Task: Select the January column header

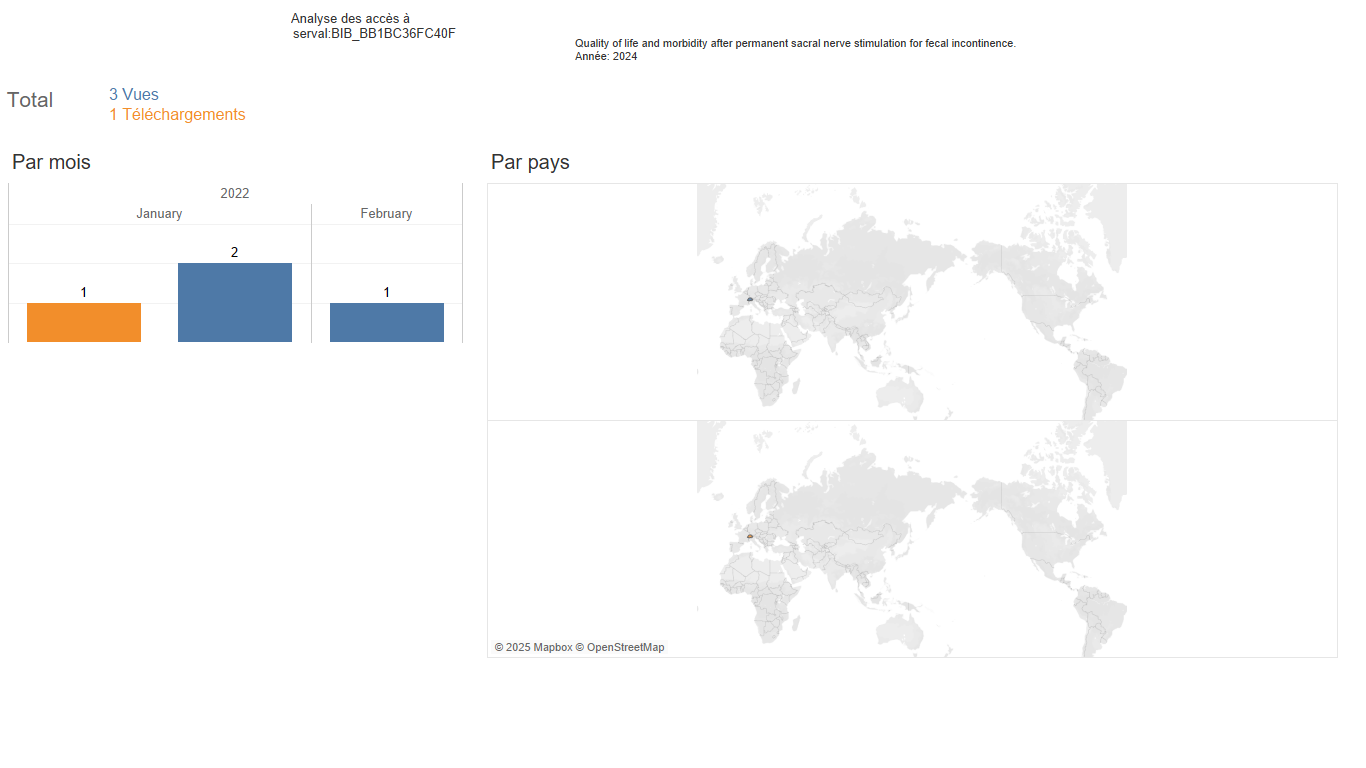Action: pyautogui.click(x=159, y=214)
